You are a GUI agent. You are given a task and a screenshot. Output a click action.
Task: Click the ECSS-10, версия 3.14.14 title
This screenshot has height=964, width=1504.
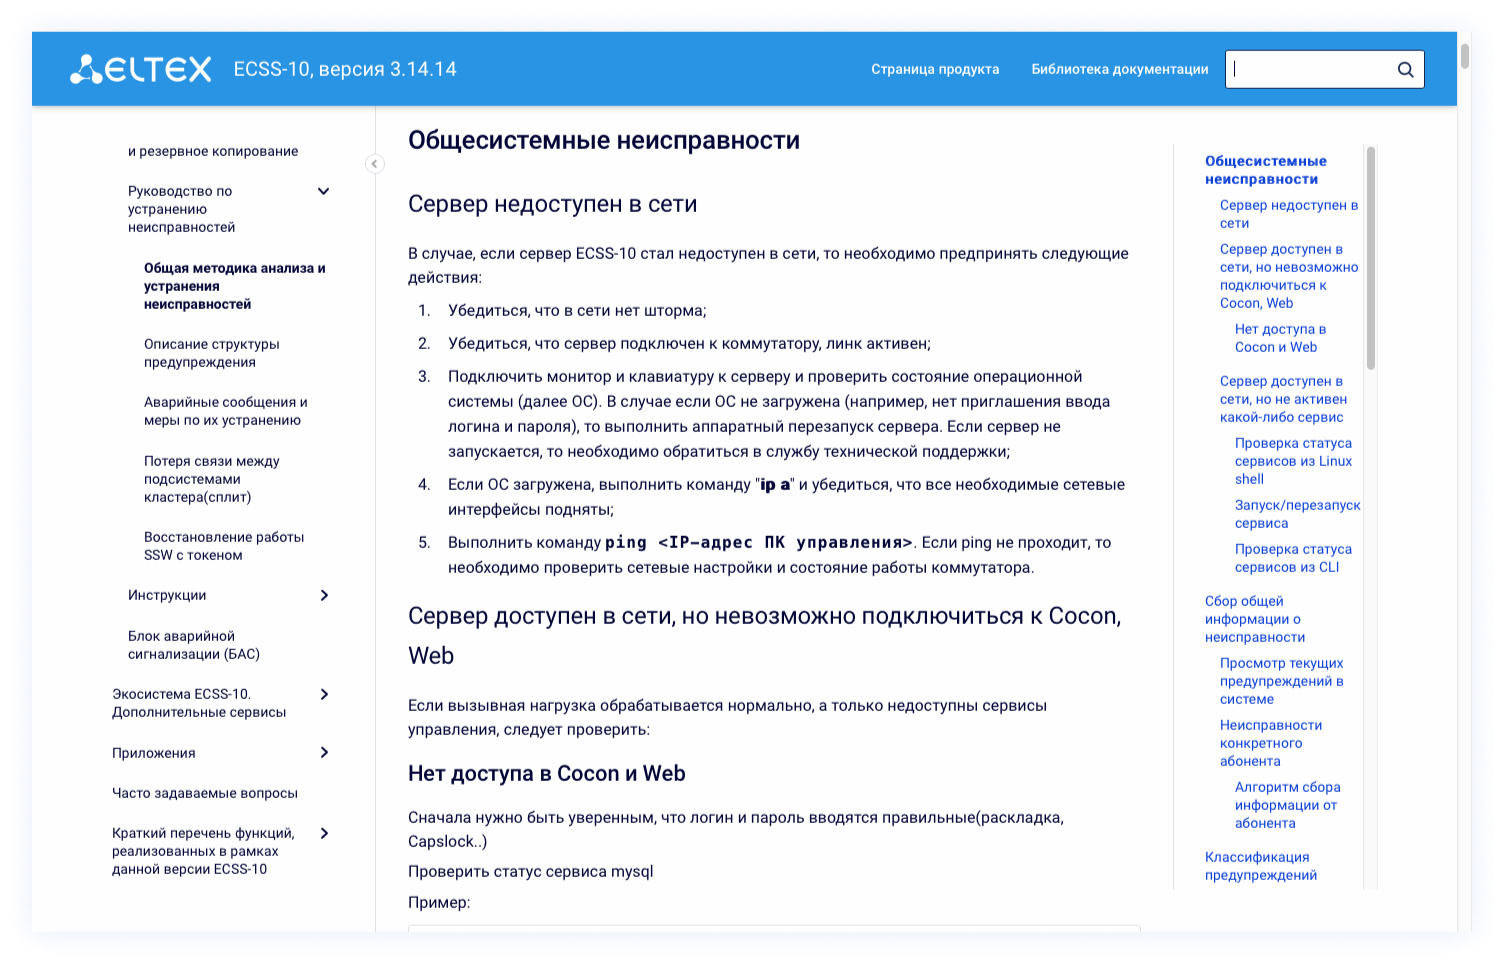click(x=345, y=69)
